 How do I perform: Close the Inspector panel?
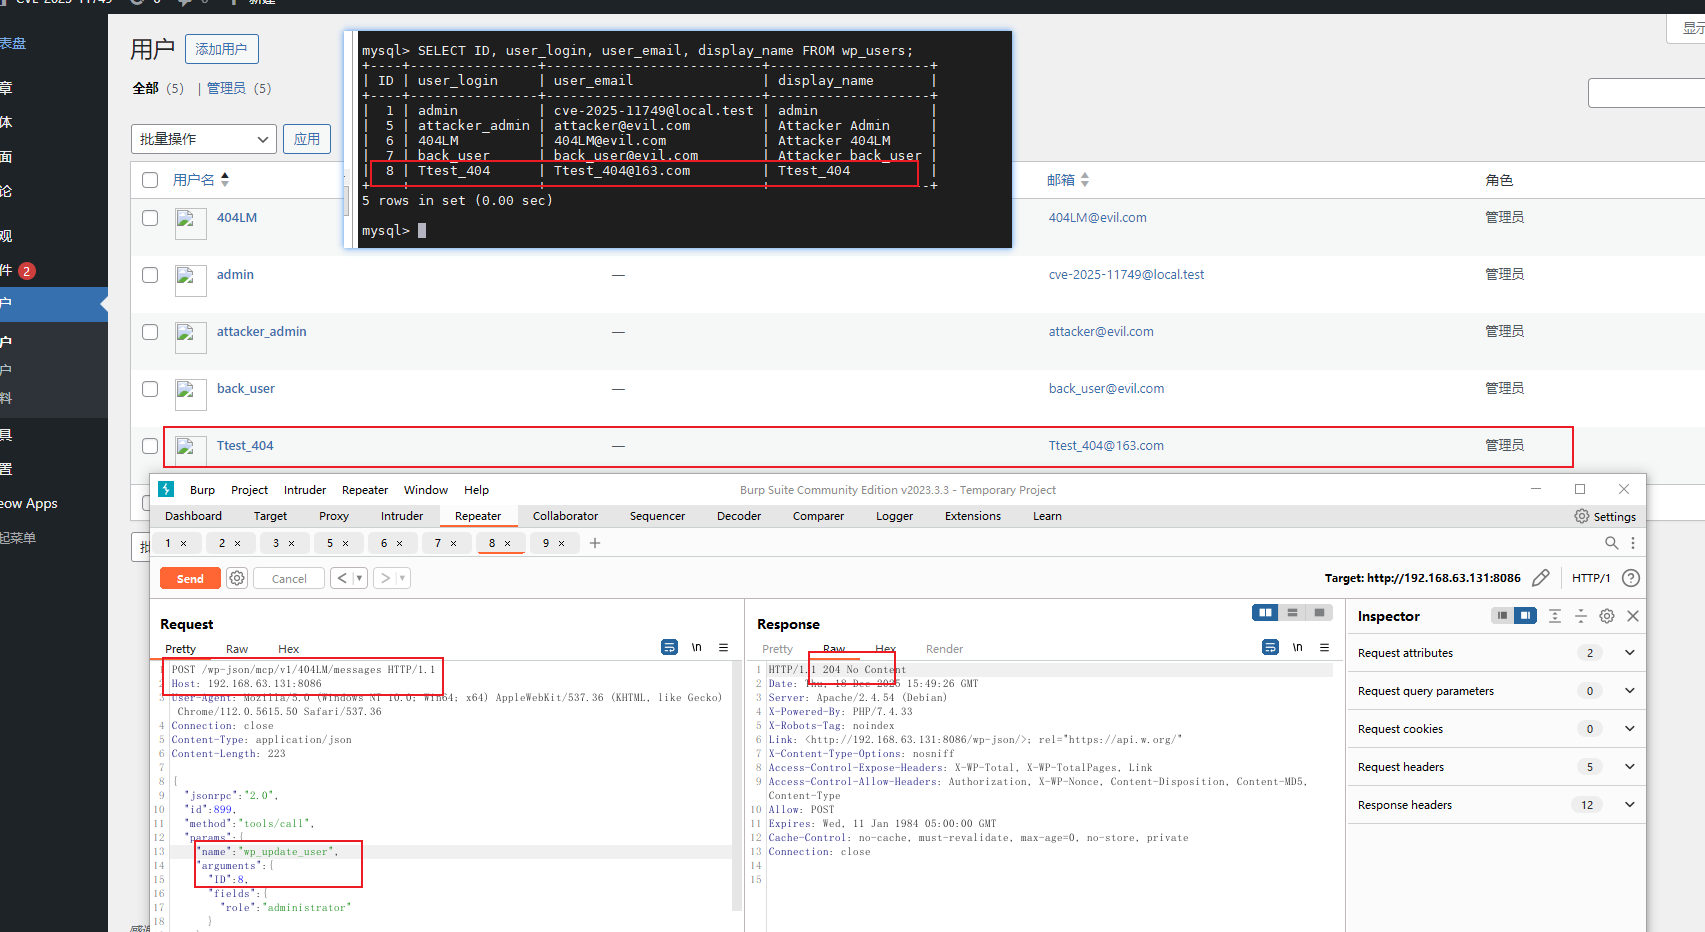(x=1633, y=616)
